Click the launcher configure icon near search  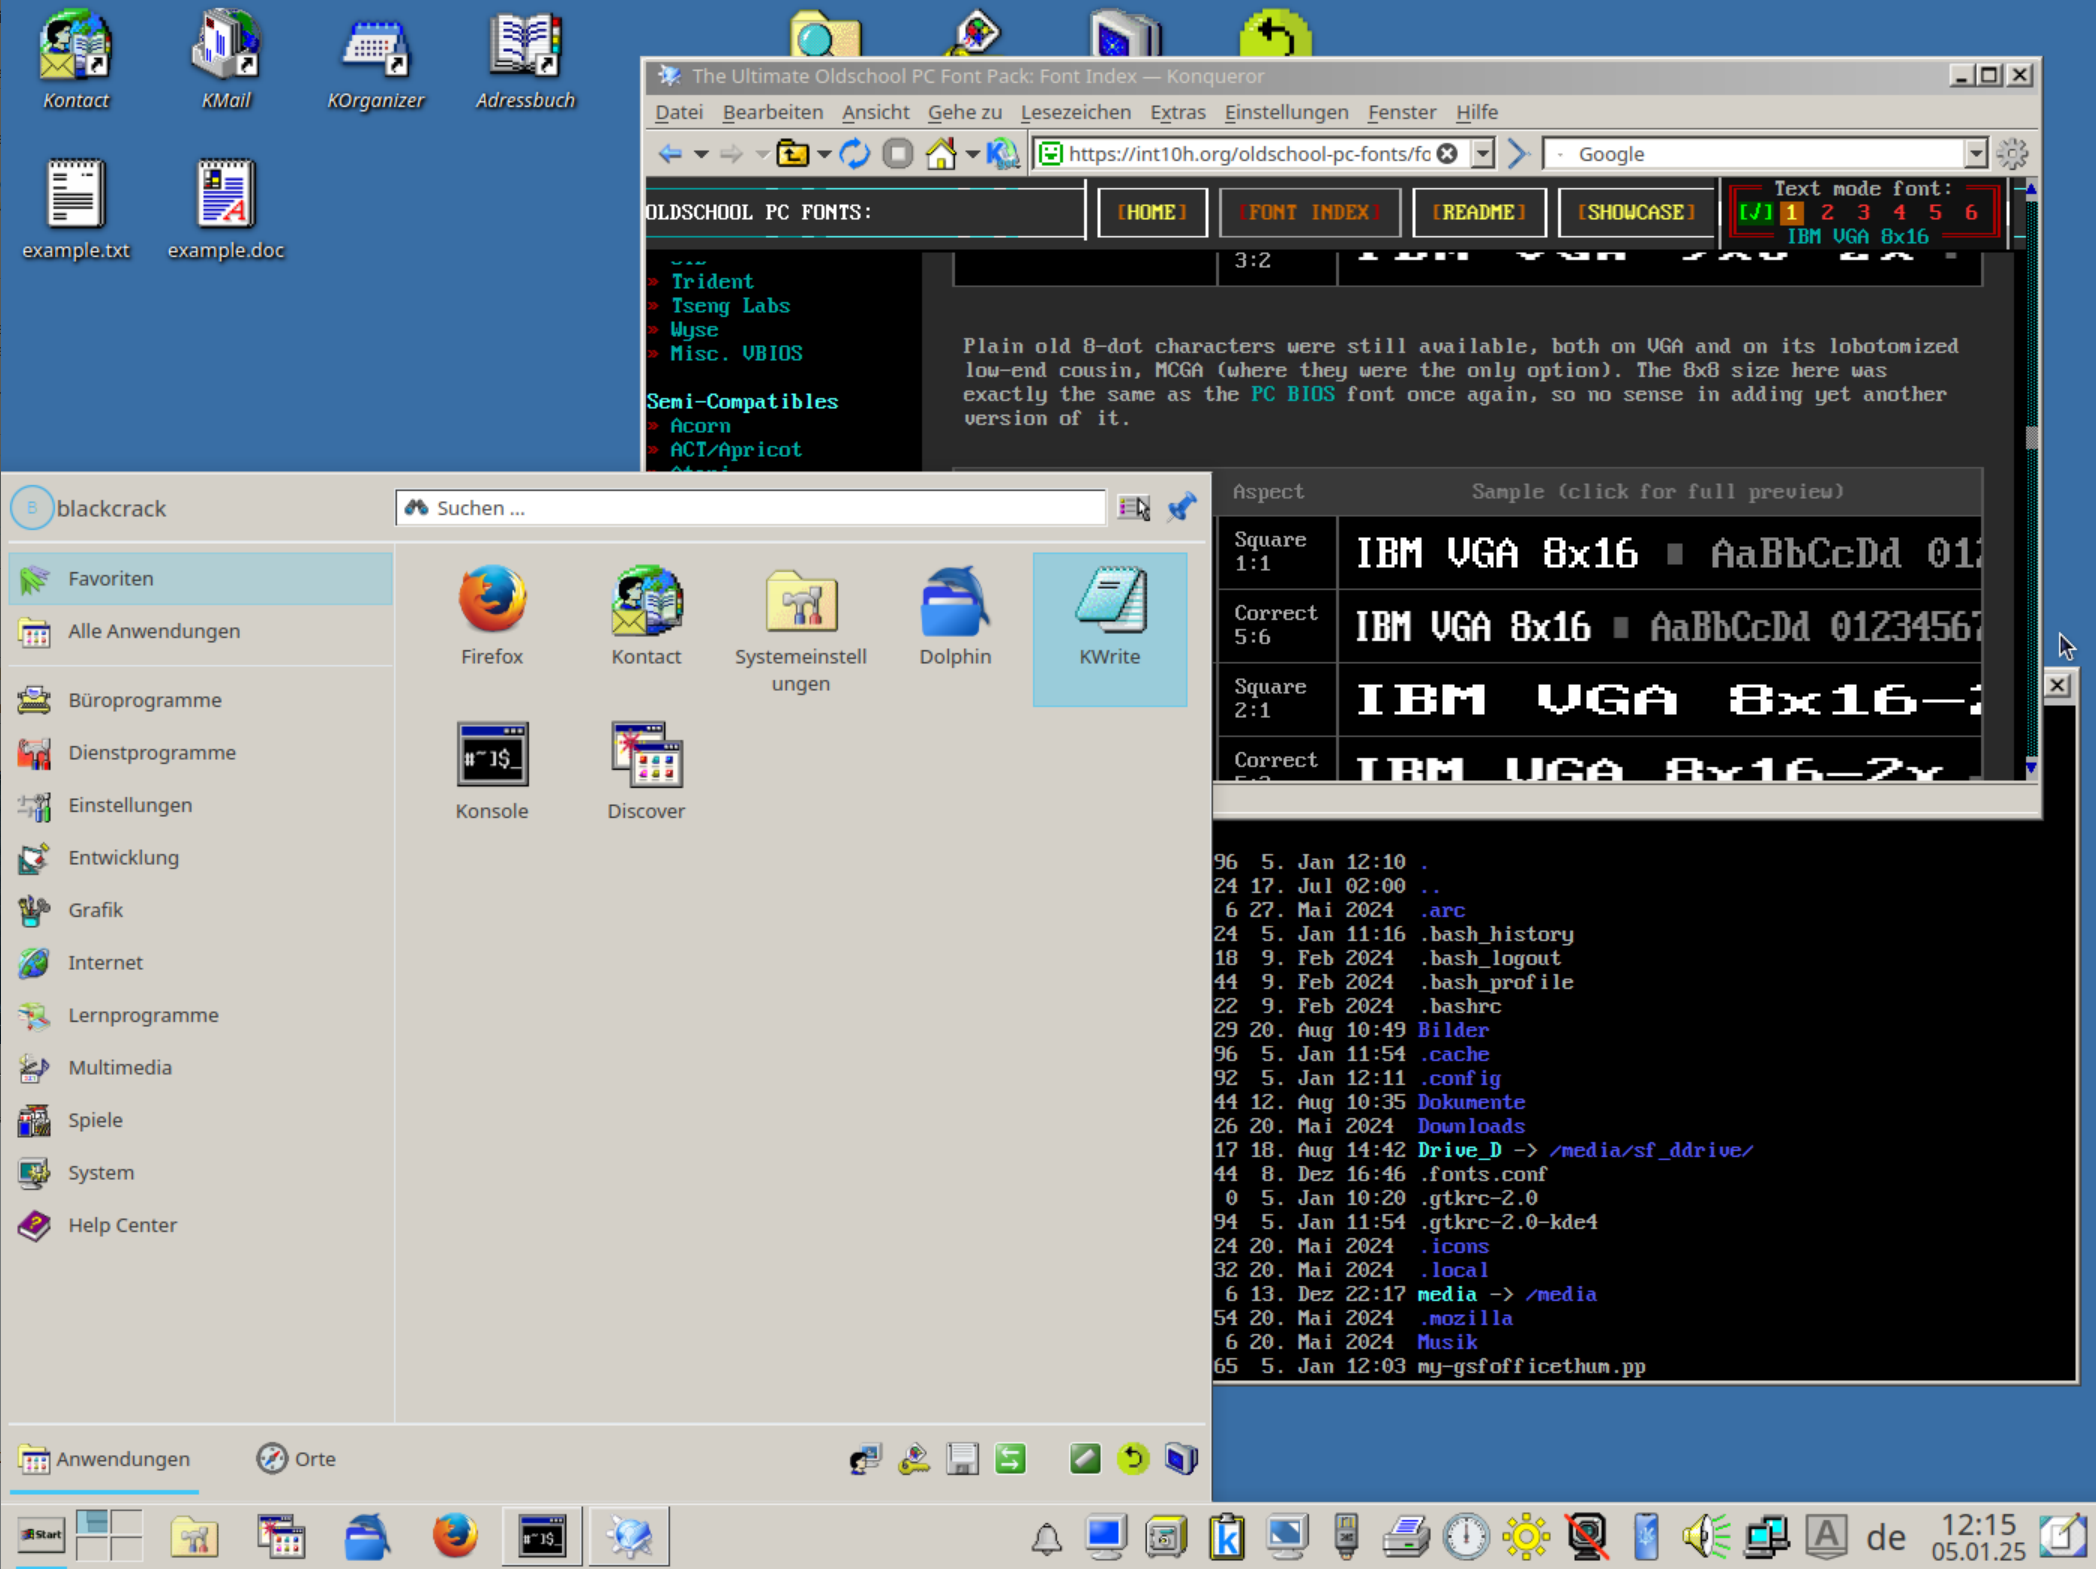[1134, 508]
